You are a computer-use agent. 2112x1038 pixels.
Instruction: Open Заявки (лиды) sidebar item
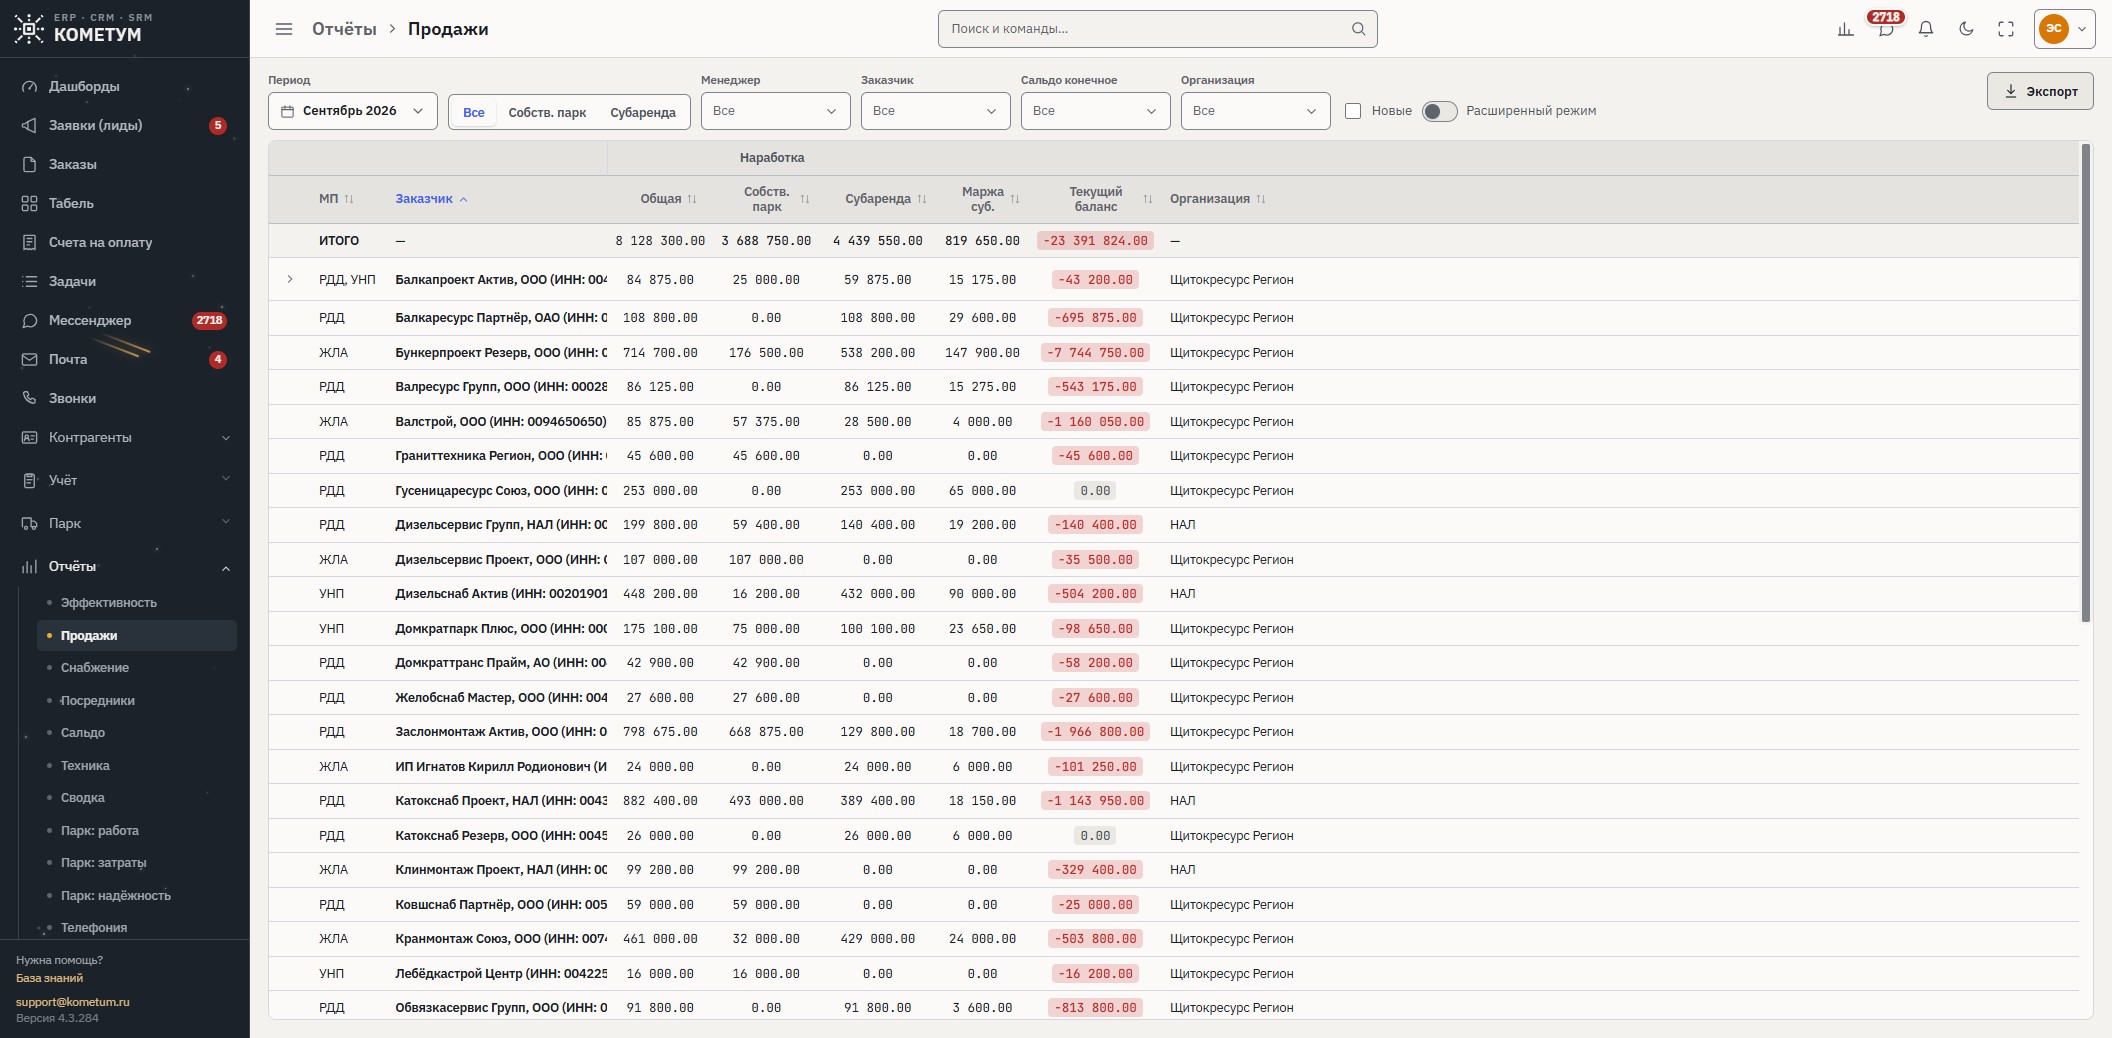point(125,125)
